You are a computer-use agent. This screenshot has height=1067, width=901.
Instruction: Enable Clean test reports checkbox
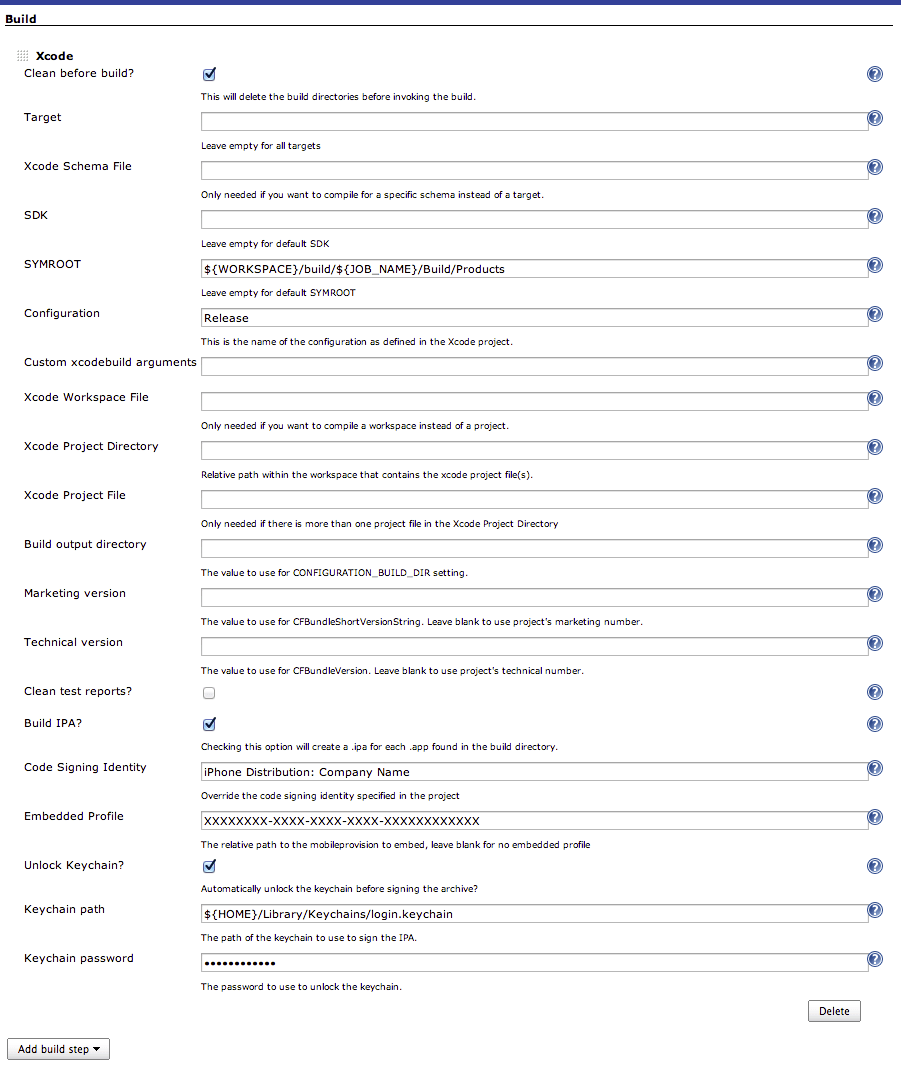pos(209,692)
